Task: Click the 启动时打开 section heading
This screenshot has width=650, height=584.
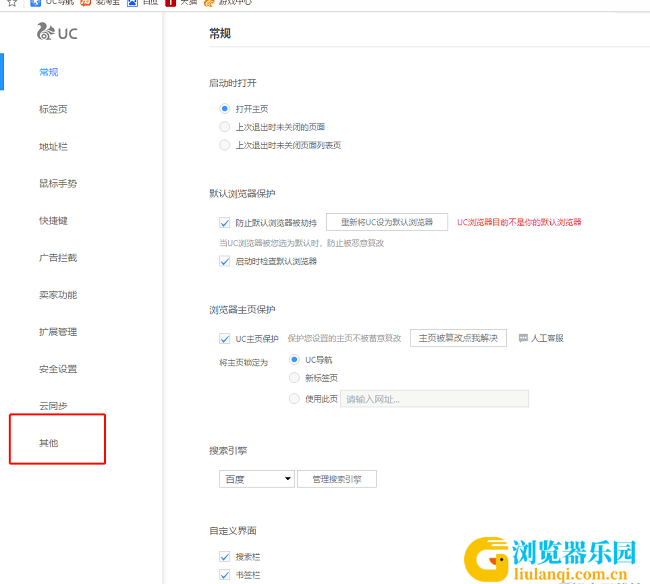Action: [x=233, y=83]
